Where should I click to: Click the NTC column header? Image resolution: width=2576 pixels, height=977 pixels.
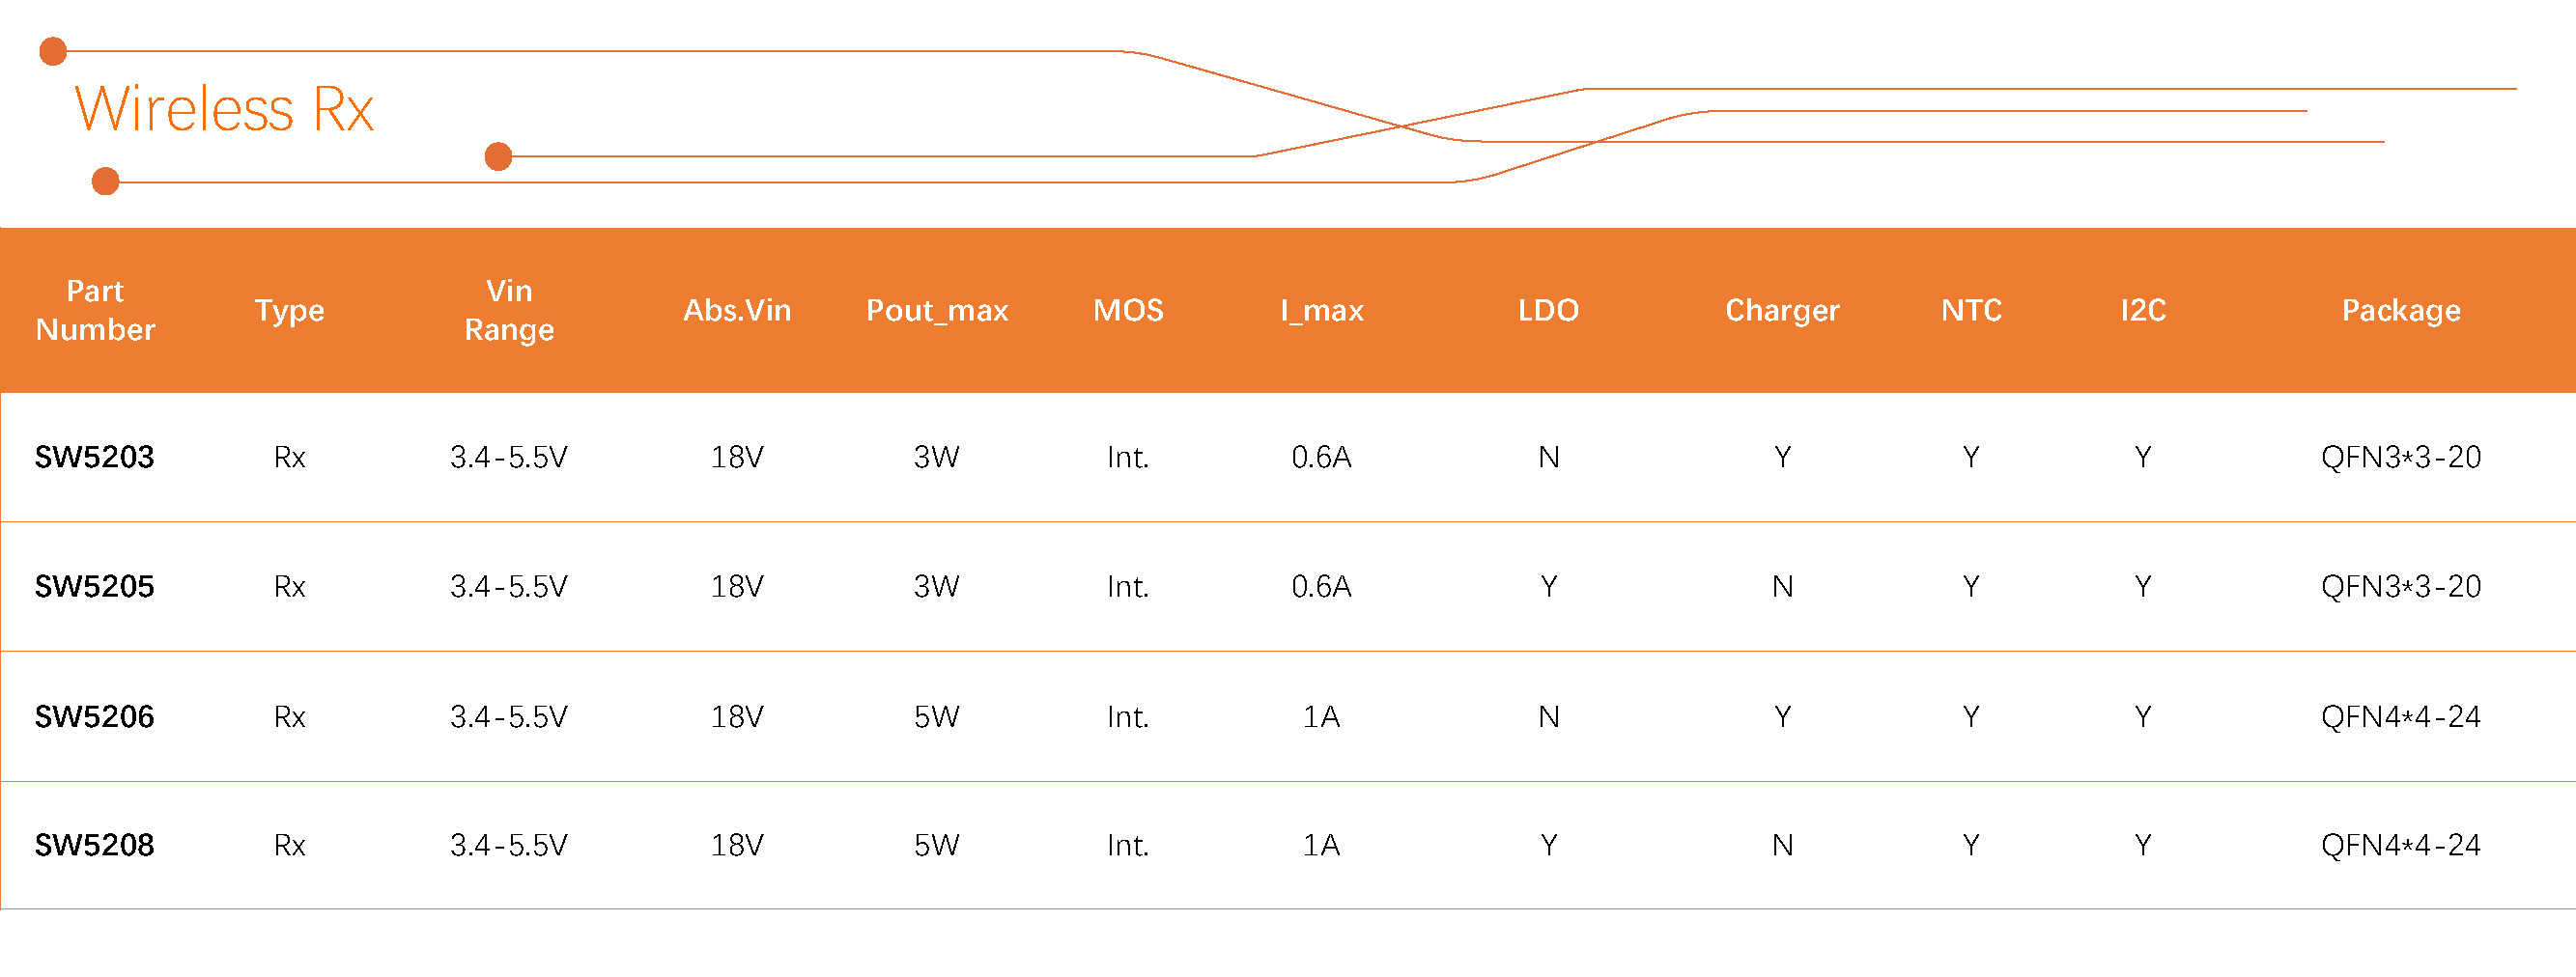[1971, 310]
